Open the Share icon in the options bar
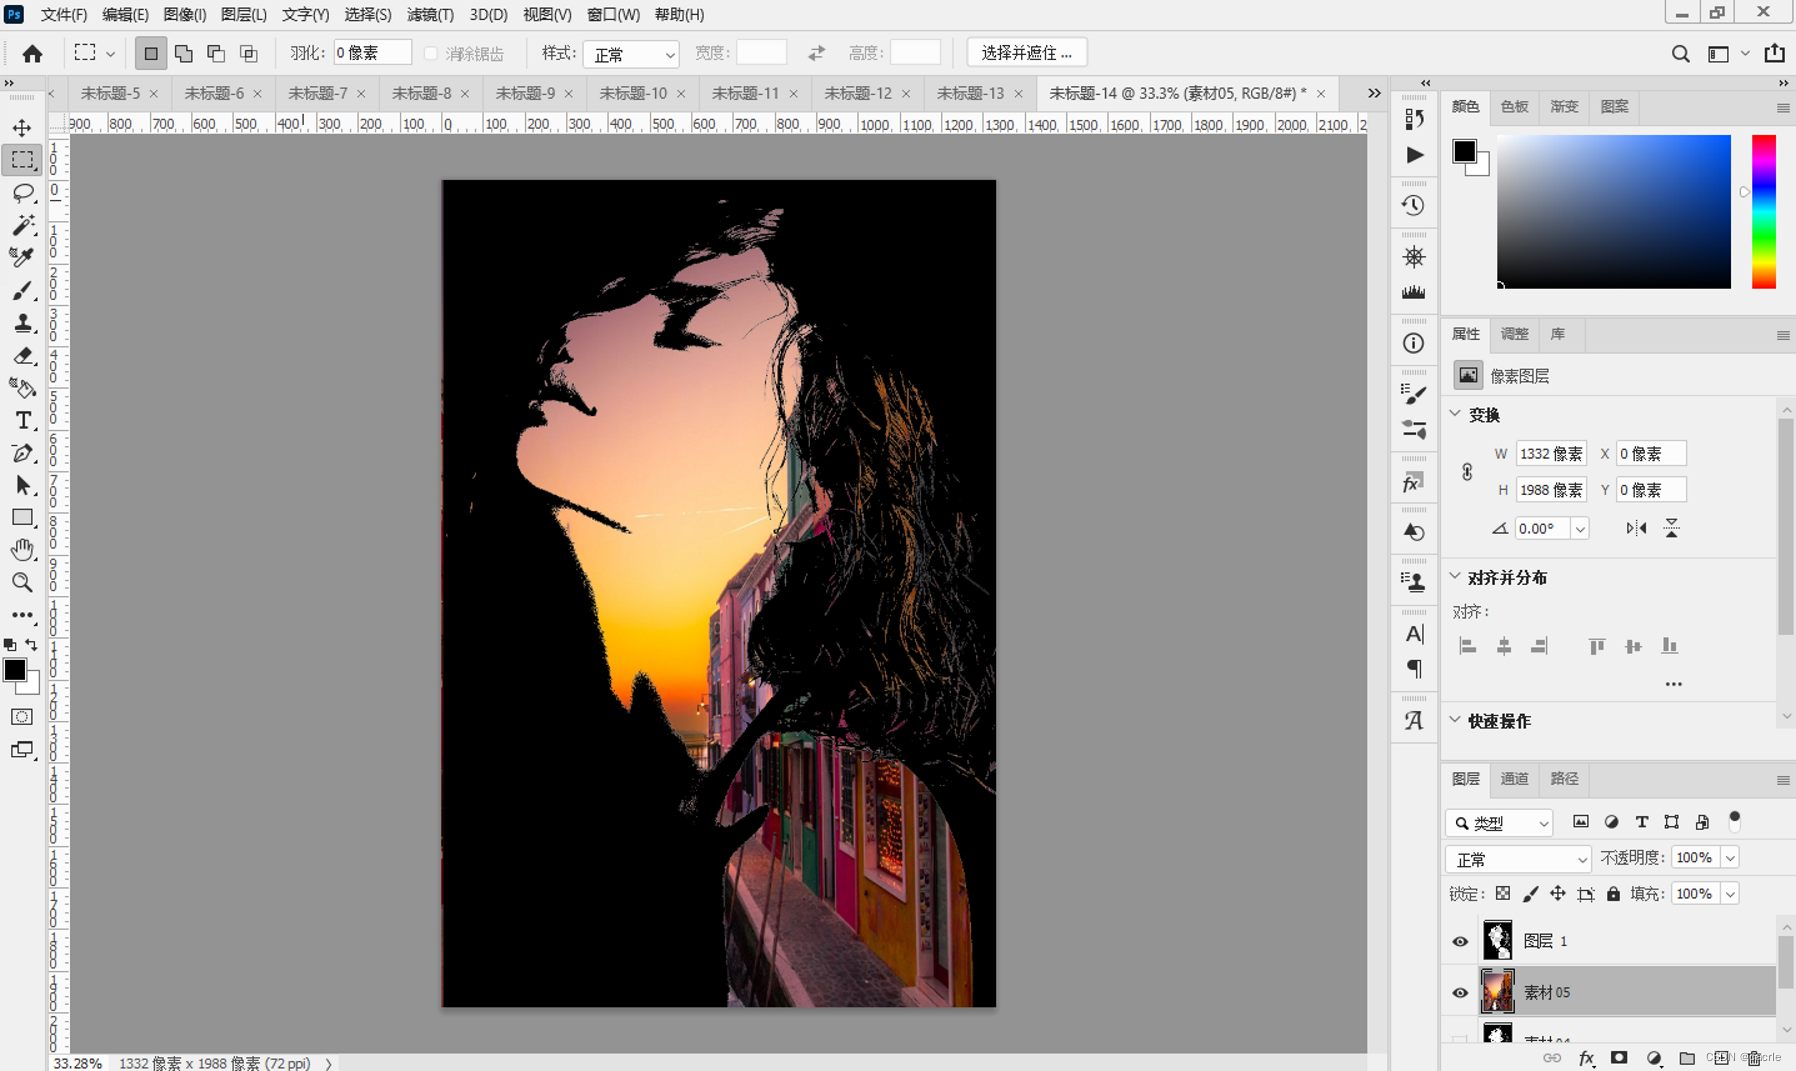 click(x=1775, y=53)
